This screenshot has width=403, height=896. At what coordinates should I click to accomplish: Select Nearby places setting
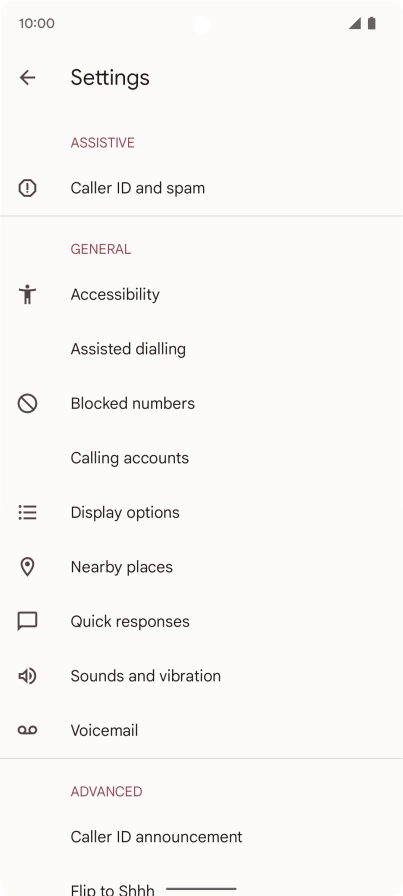(x=201, y=567)
